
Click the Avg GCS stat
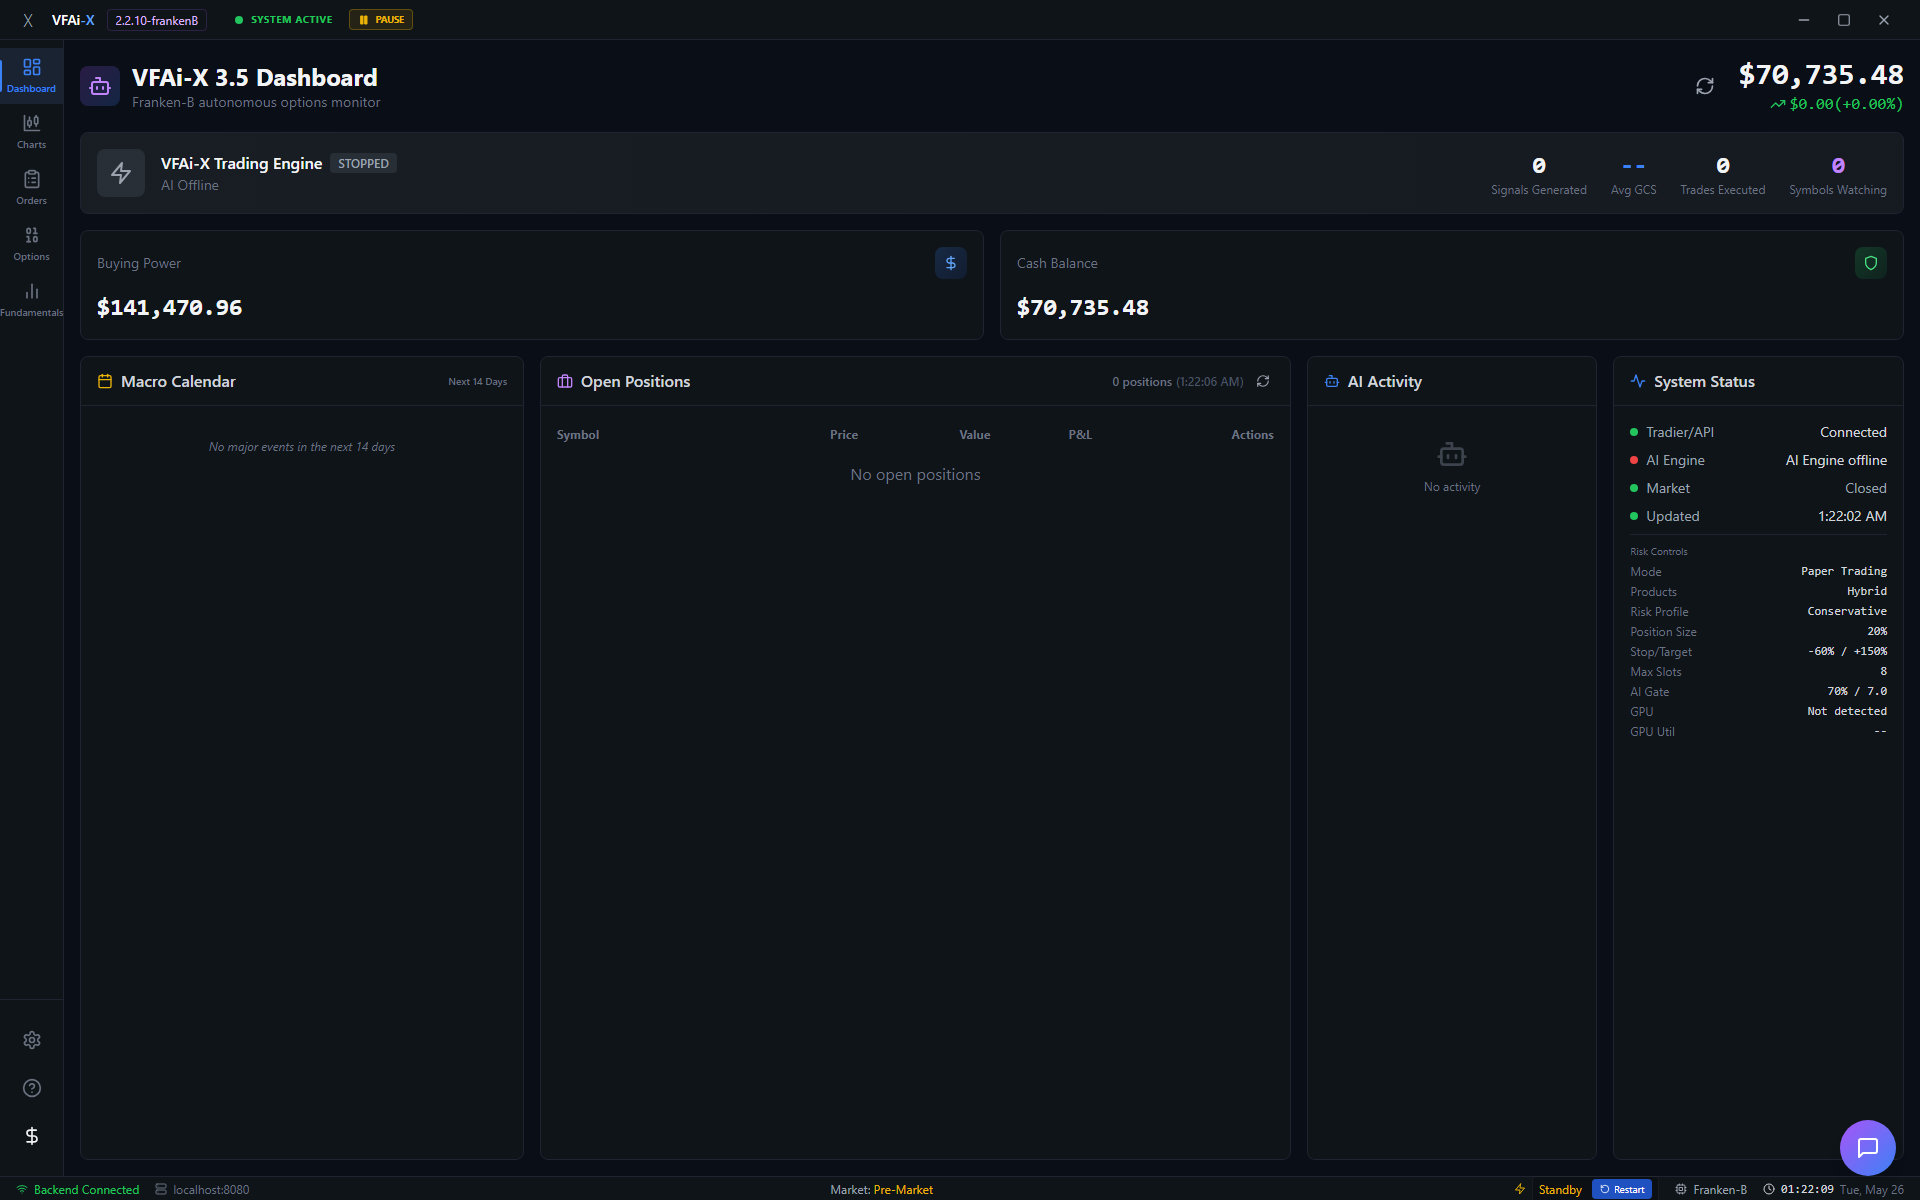click(1633, 175)
